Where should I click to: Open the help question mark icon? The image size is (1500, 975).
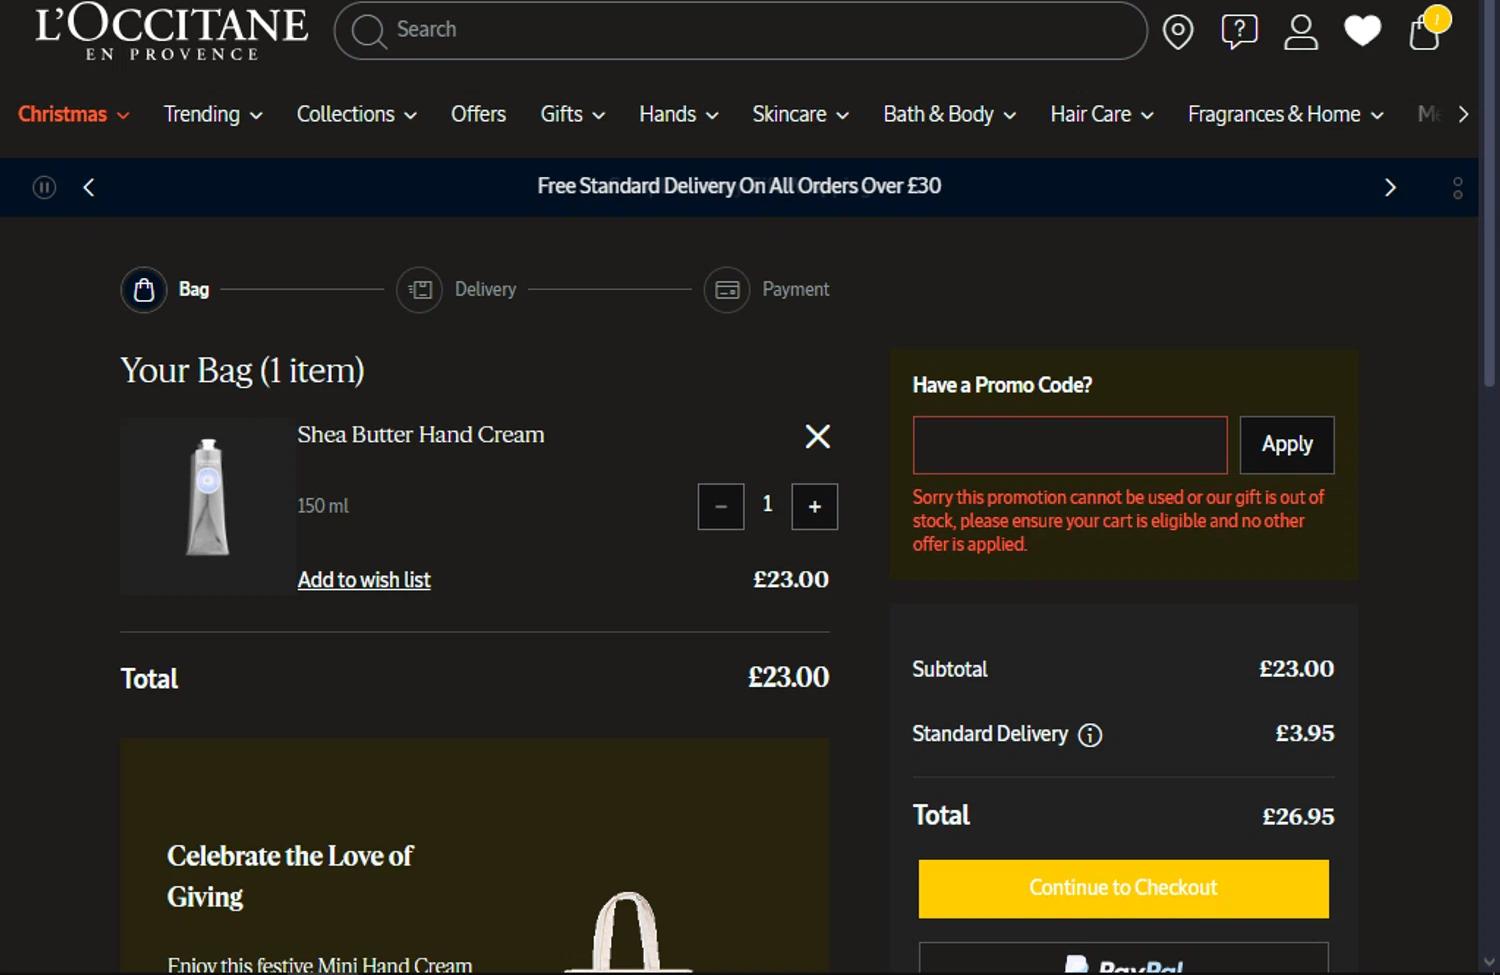click(x=1239, y=31)
